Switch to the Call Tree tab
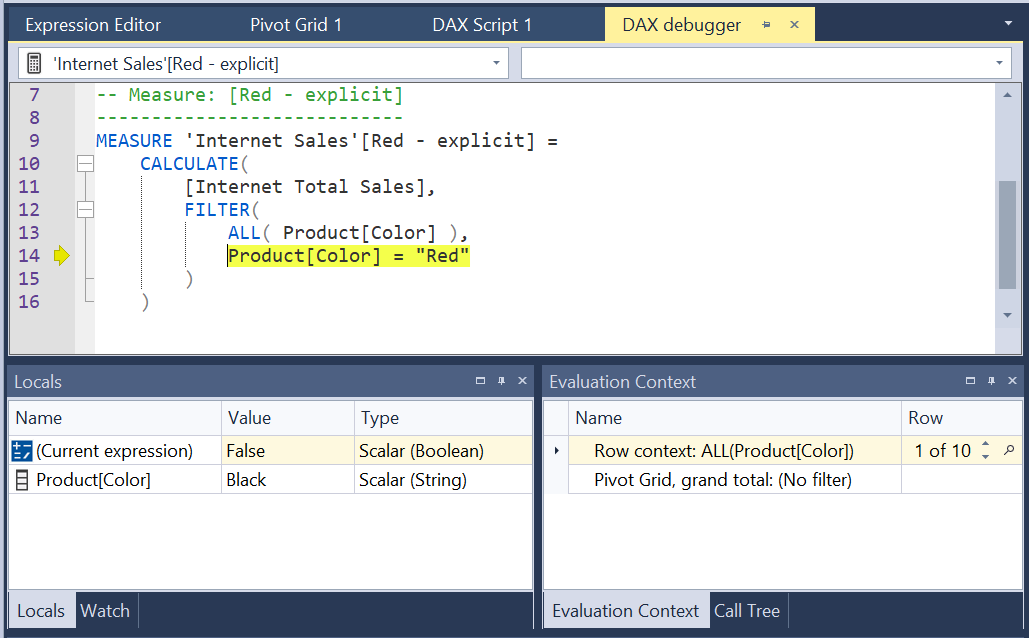 (747, 610)
